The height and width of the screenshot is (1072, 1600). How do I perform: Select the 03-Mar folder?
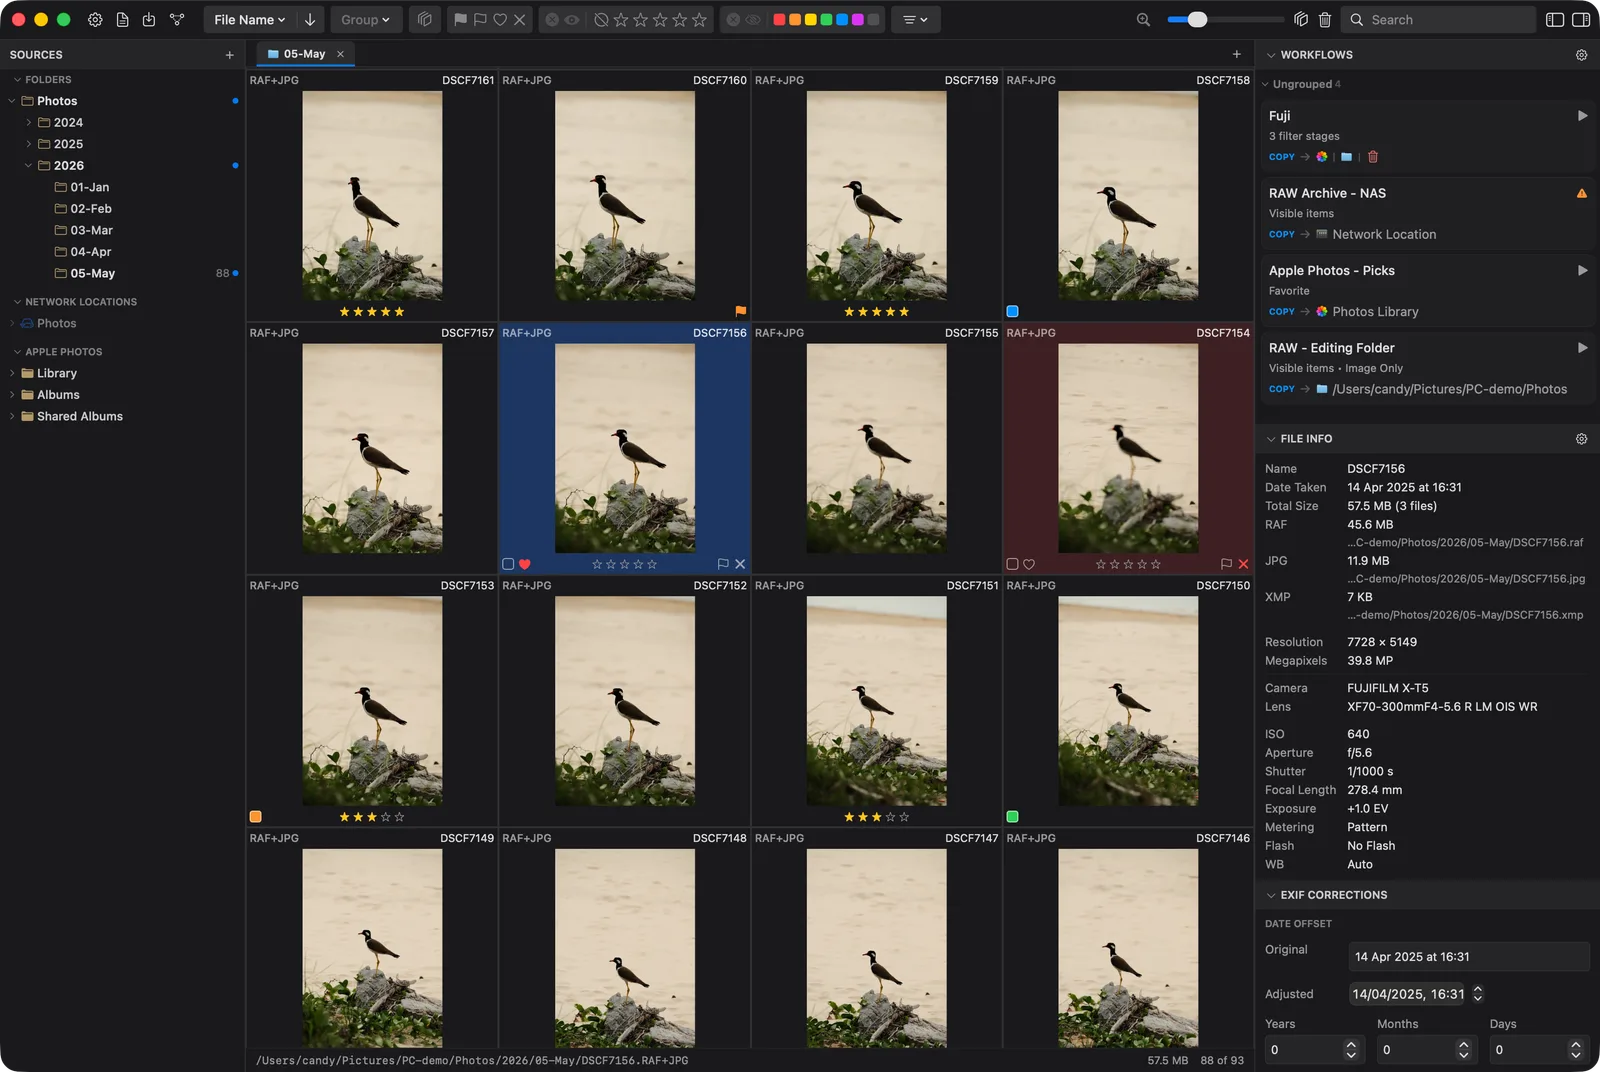(x=91, y=230)
